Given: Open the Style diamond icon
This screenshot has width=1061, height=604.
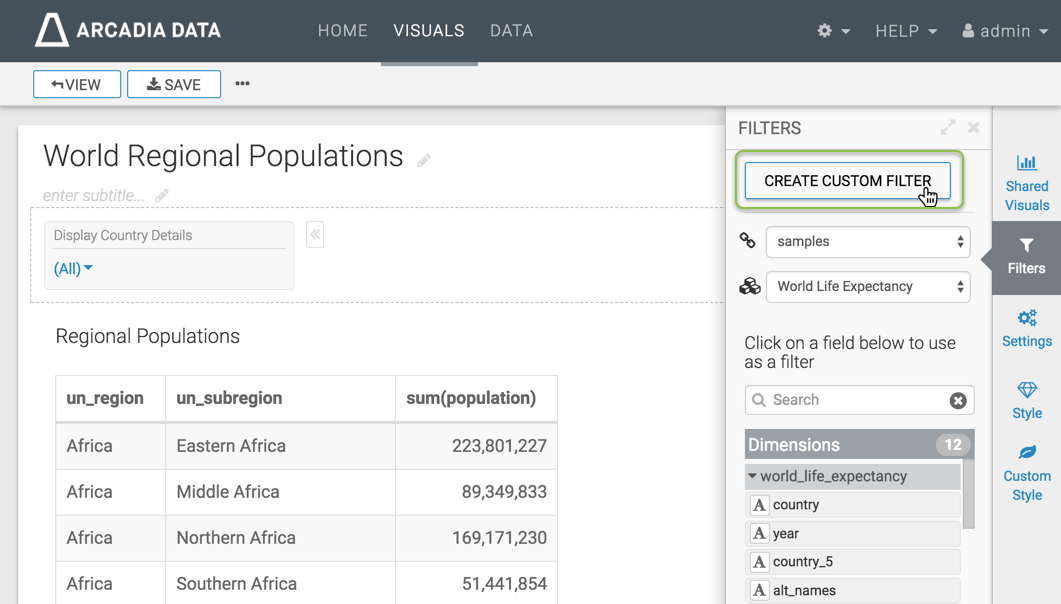Looking at the screenshot, I should [x=1026, y=390].
